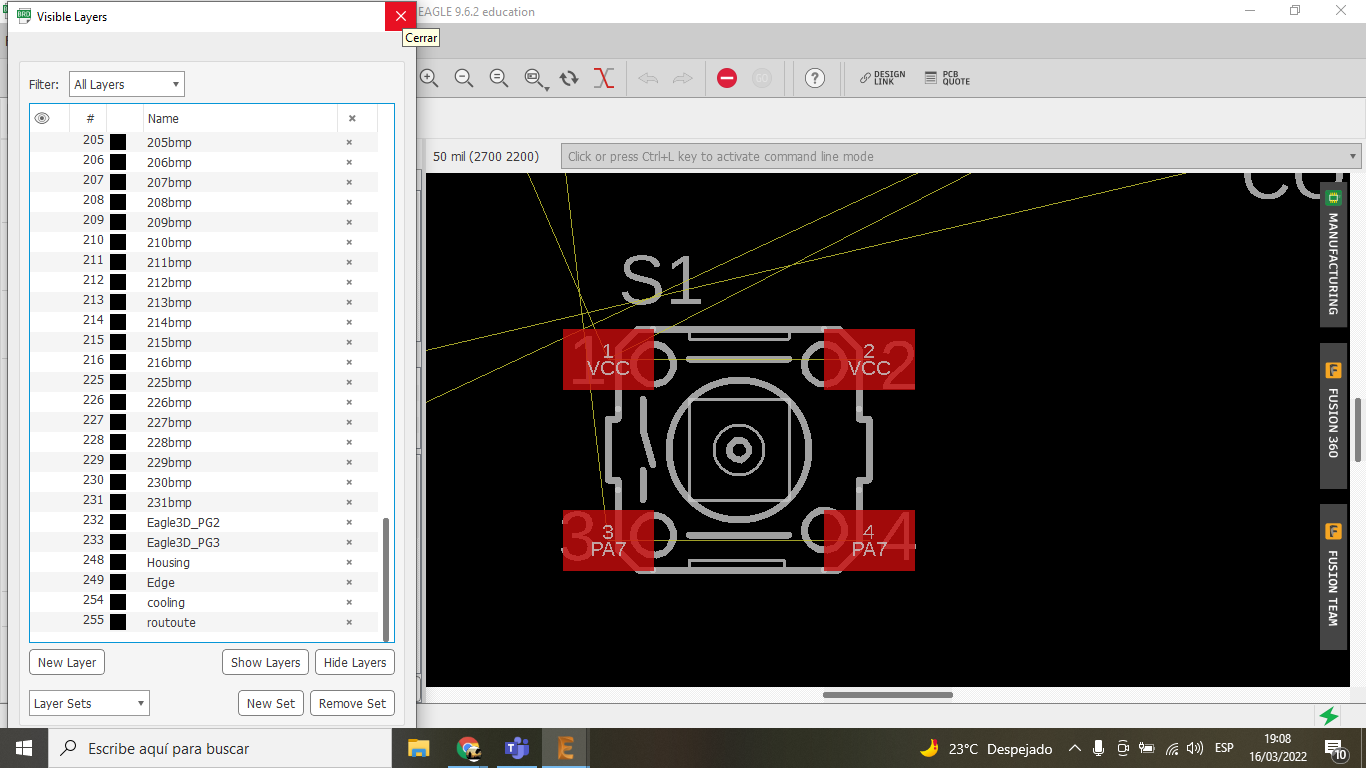1366x768 pixels.
Task: Open the command line history dropdown arrow
Action: pyautogui.click(x=1354, y=156)
